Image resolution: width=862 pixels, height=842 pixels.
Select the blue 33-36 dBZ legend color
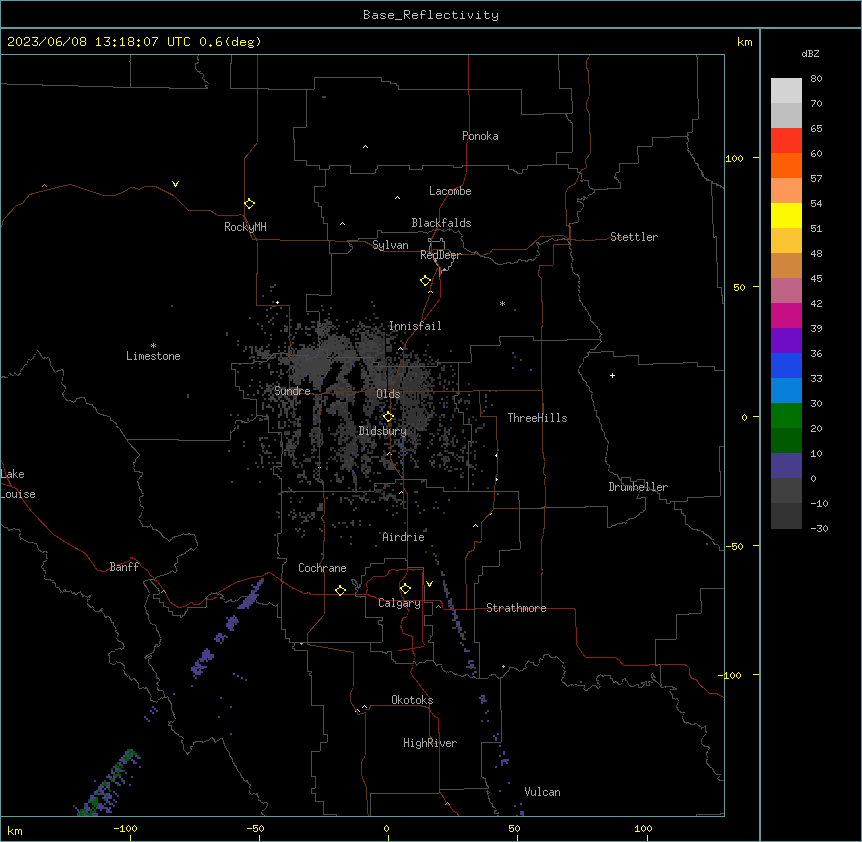click(x=786, y=365)
